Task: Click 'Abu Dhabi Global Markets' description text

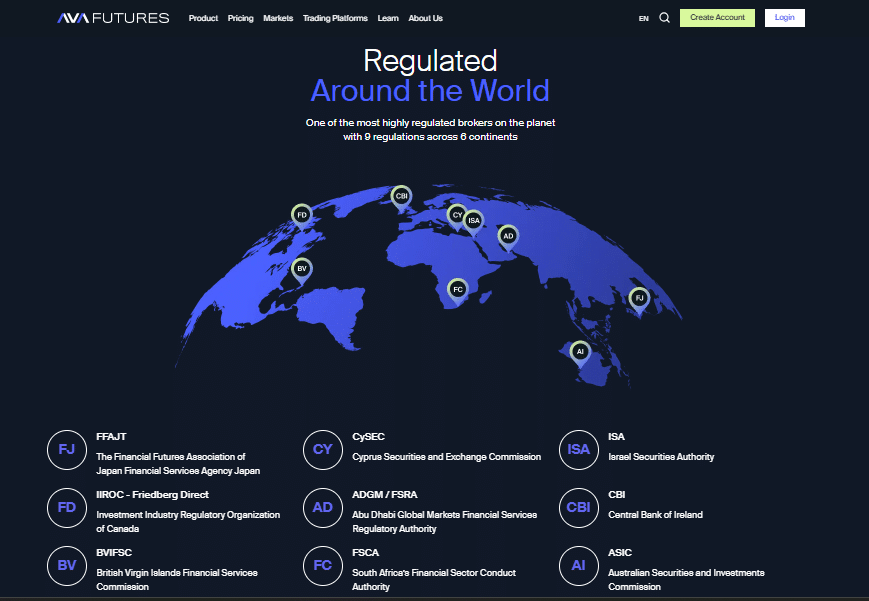Action: pos(444,522)
